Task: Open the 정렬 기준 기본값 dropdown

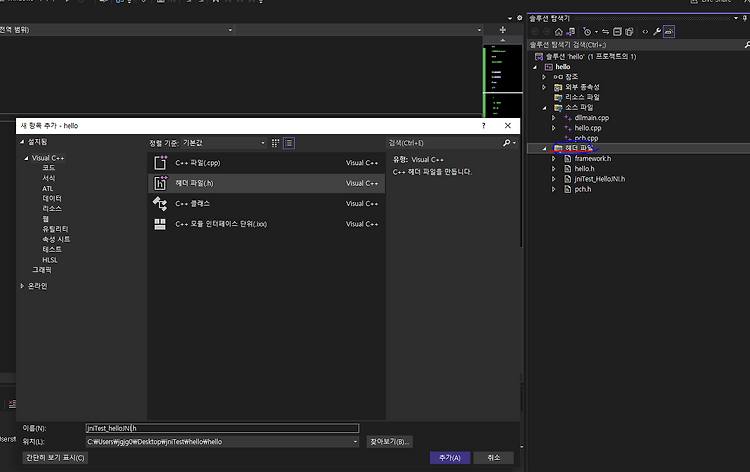Action: pyautogui.click(x=224, y=143)
